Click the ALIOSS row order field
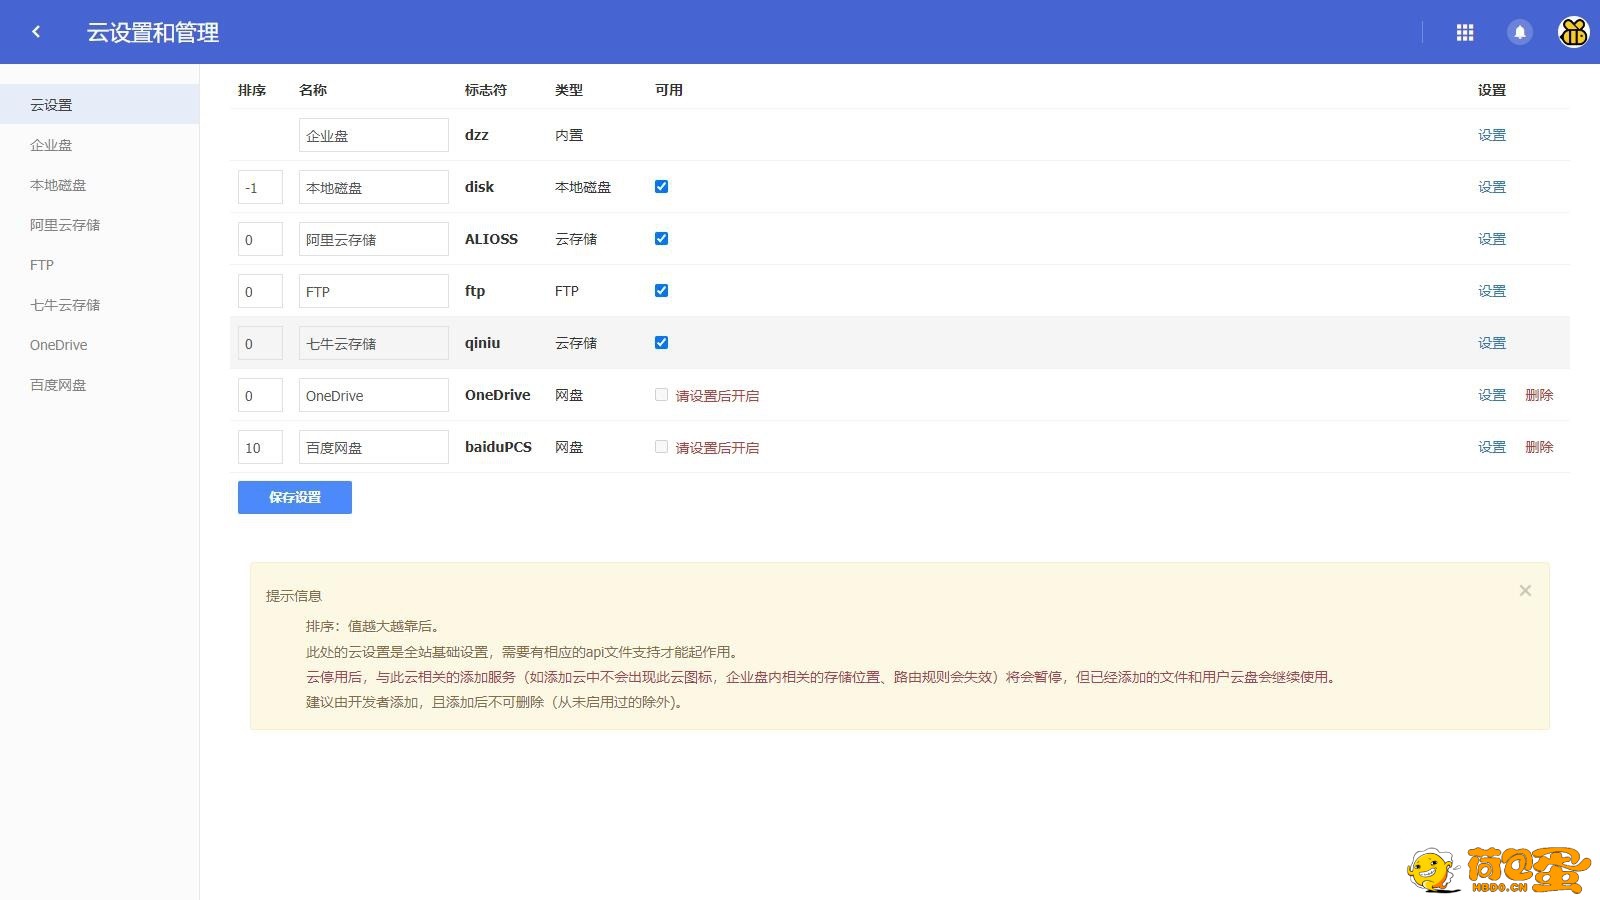The width and height of the screenshot is (1600, 900). 260,239
